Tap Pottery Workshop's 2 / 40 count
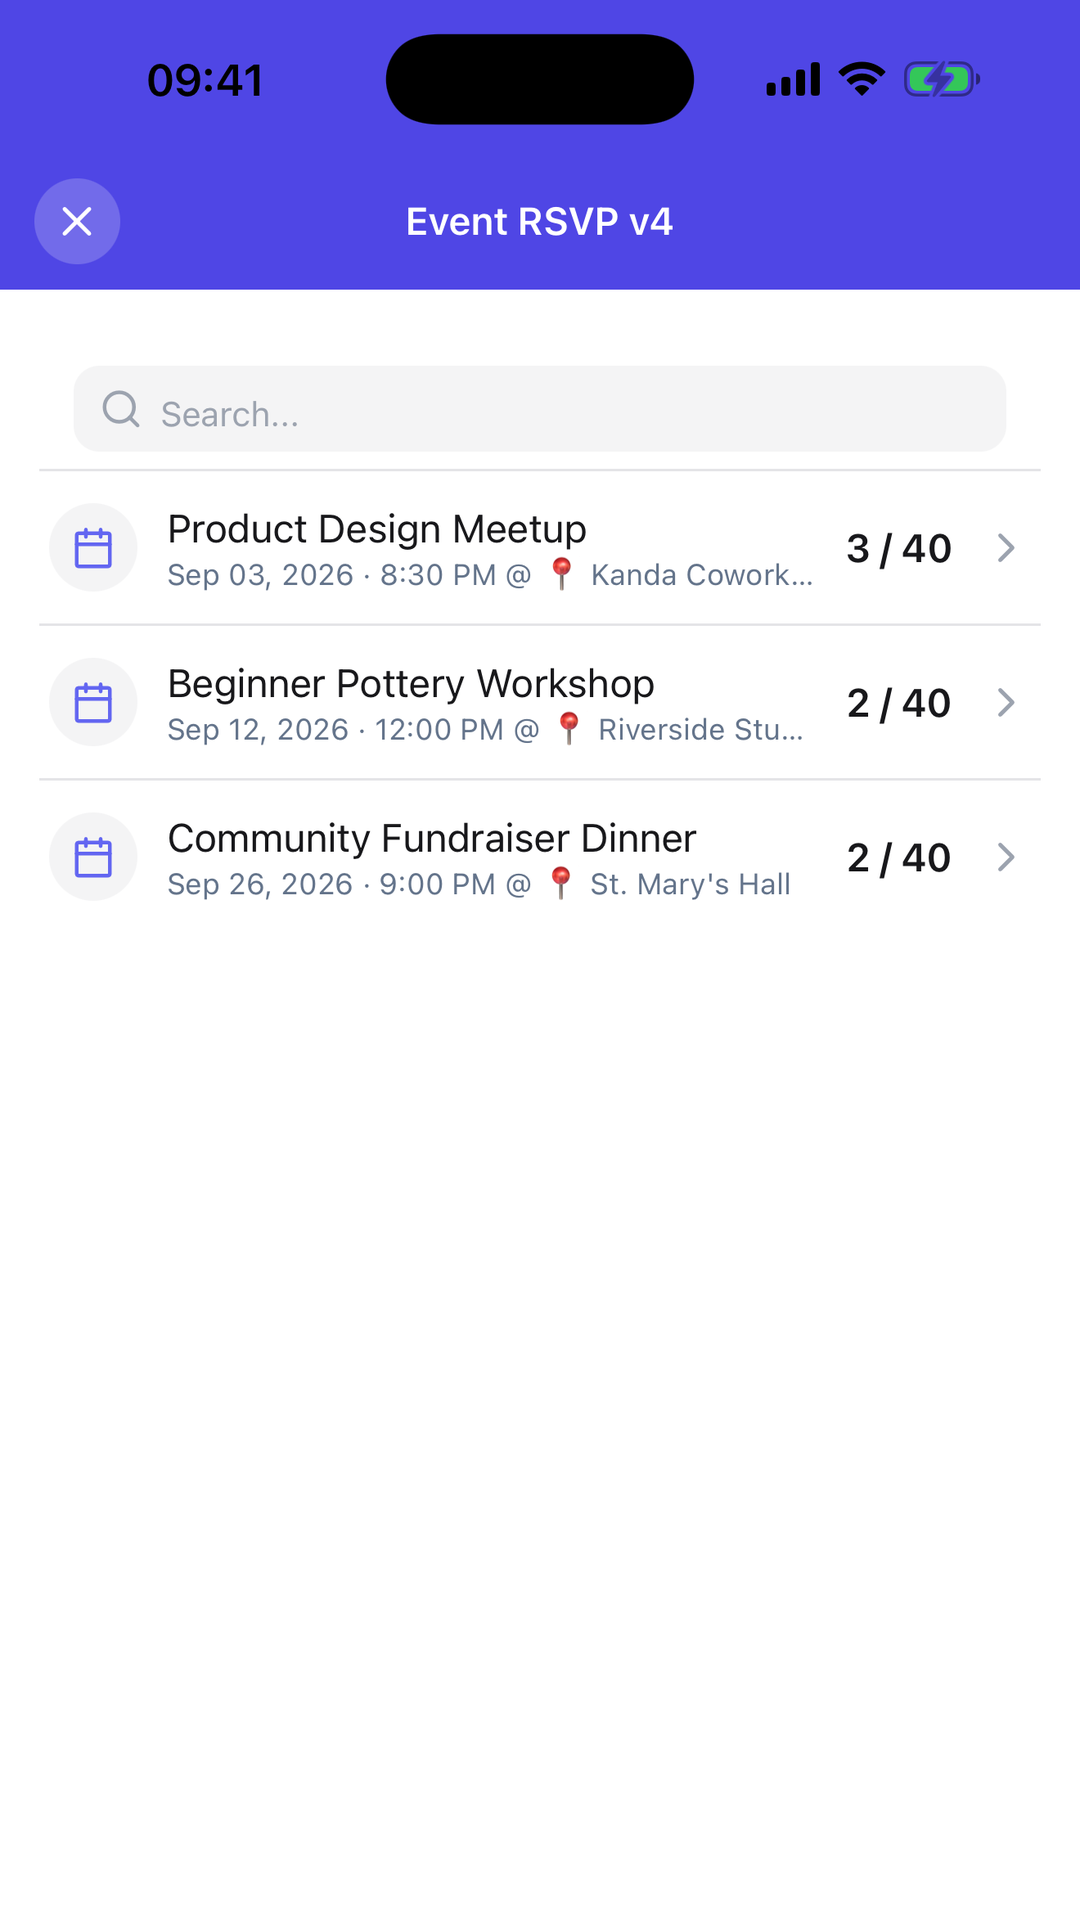 899,703
